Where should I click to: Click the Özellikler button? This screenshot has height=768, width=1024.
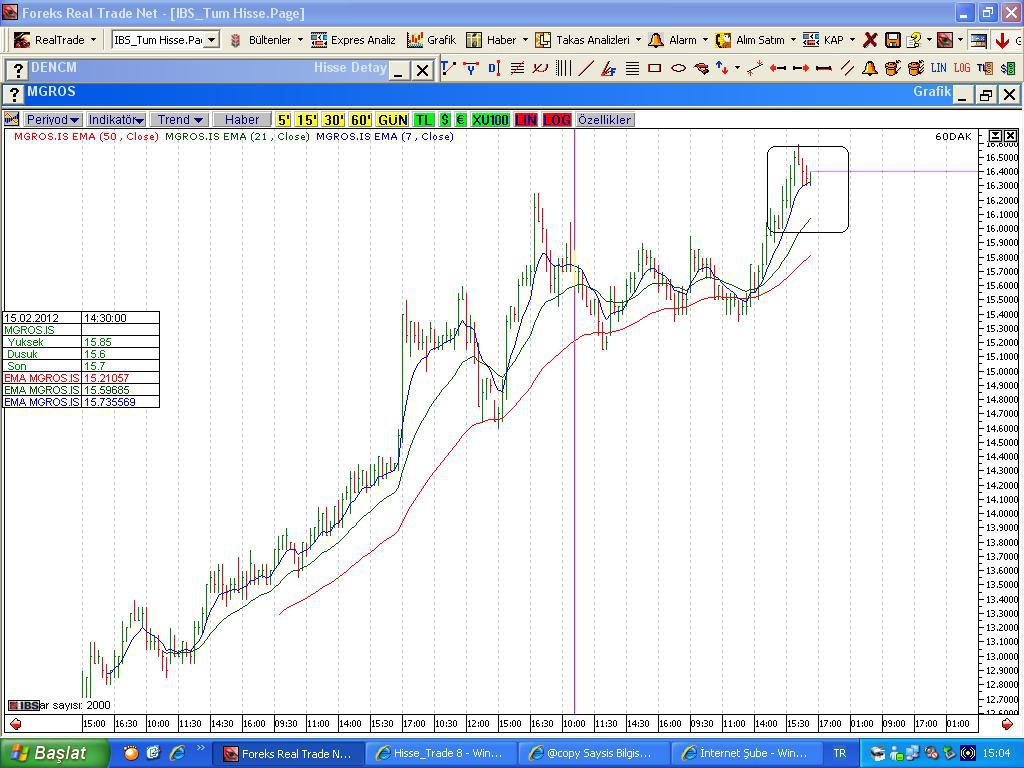click(x=604, y=120)
